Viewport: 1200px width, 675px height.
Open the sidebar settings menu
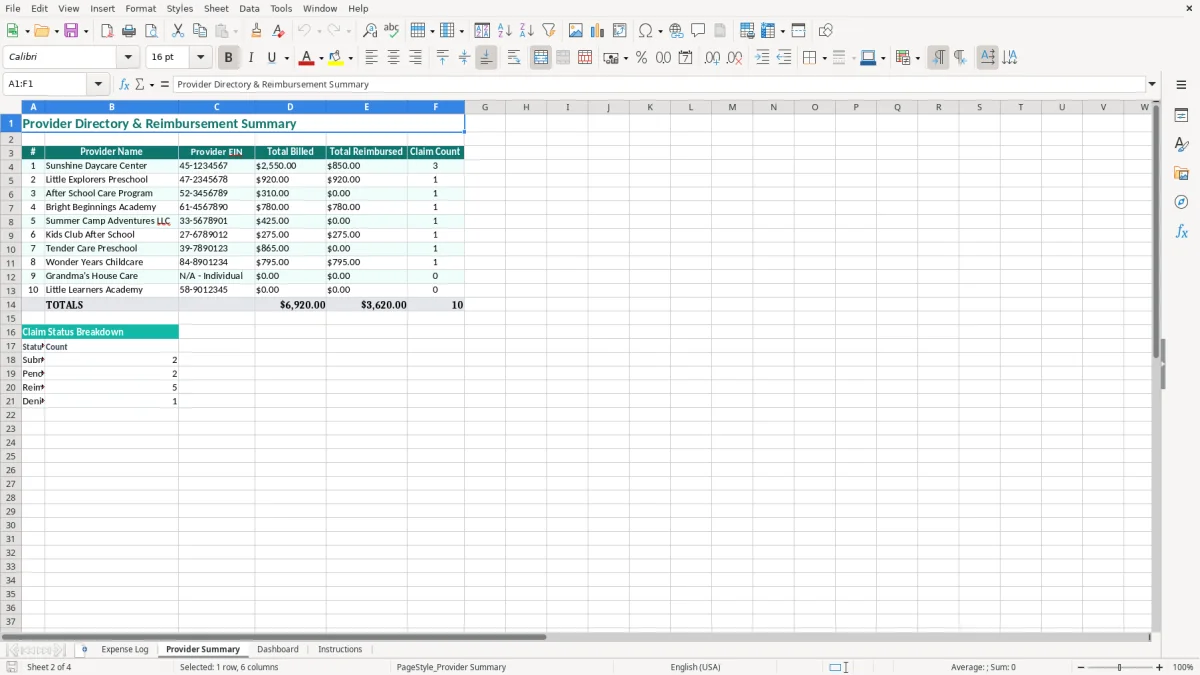pyautogui.click(x=1181, y=86)
